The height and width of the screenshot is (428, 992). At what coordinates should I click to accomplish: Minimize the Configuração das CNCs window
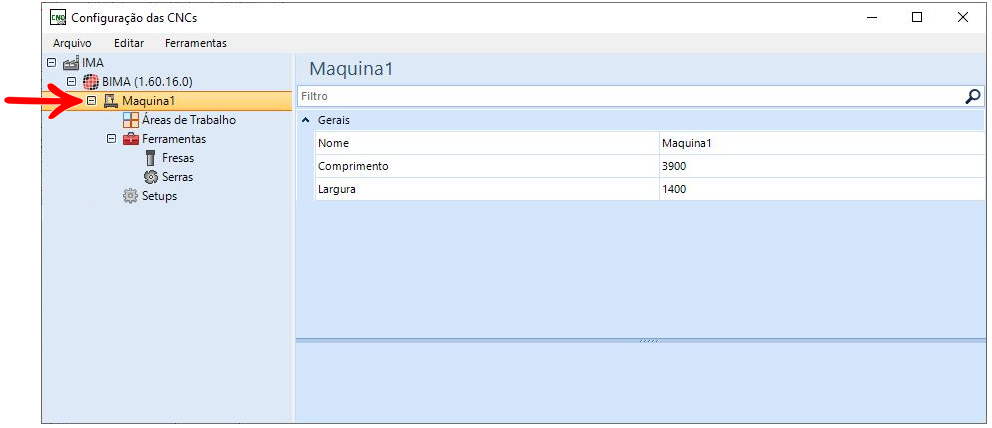[x=871, y=18]
